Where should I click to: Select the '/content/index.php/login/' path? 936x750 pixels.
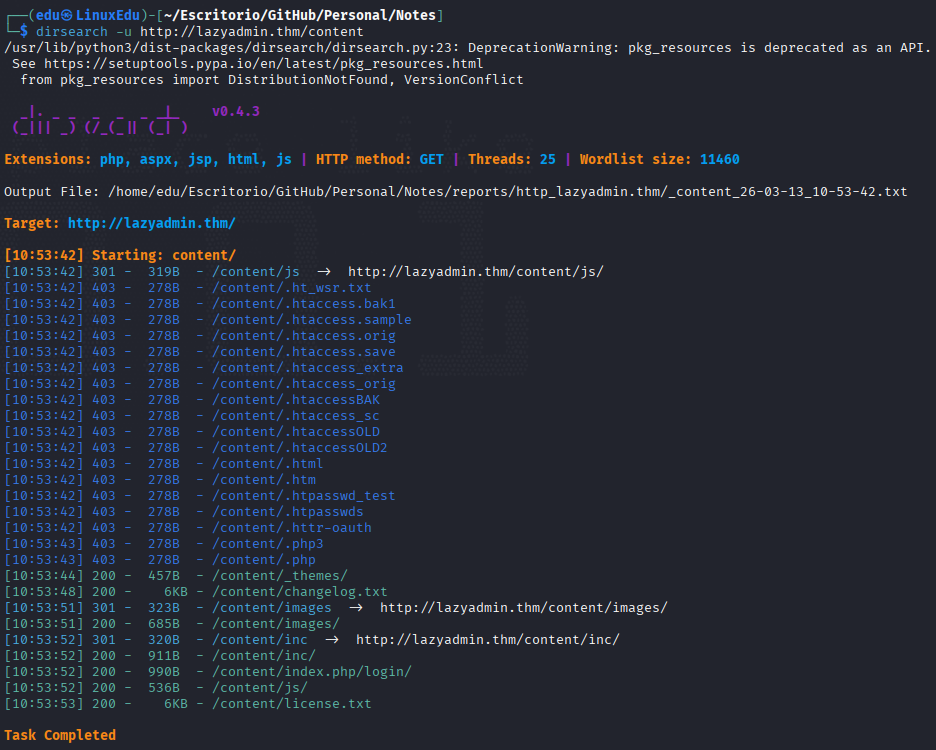312,672
